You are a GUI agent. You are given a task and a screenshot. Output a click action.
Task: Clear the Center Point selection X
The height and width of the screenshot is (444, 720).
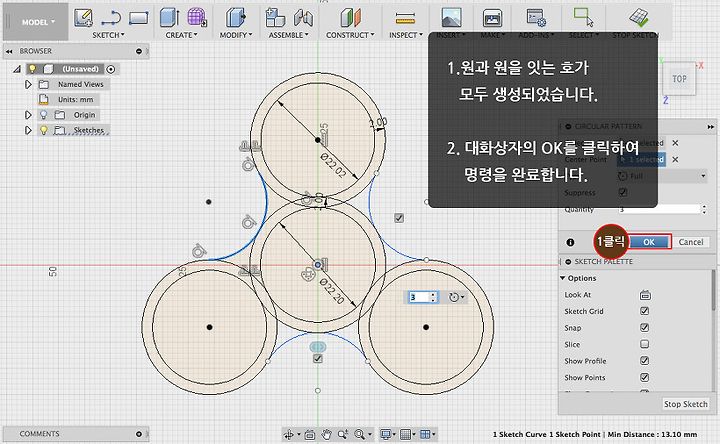click(x=675, y=159)
